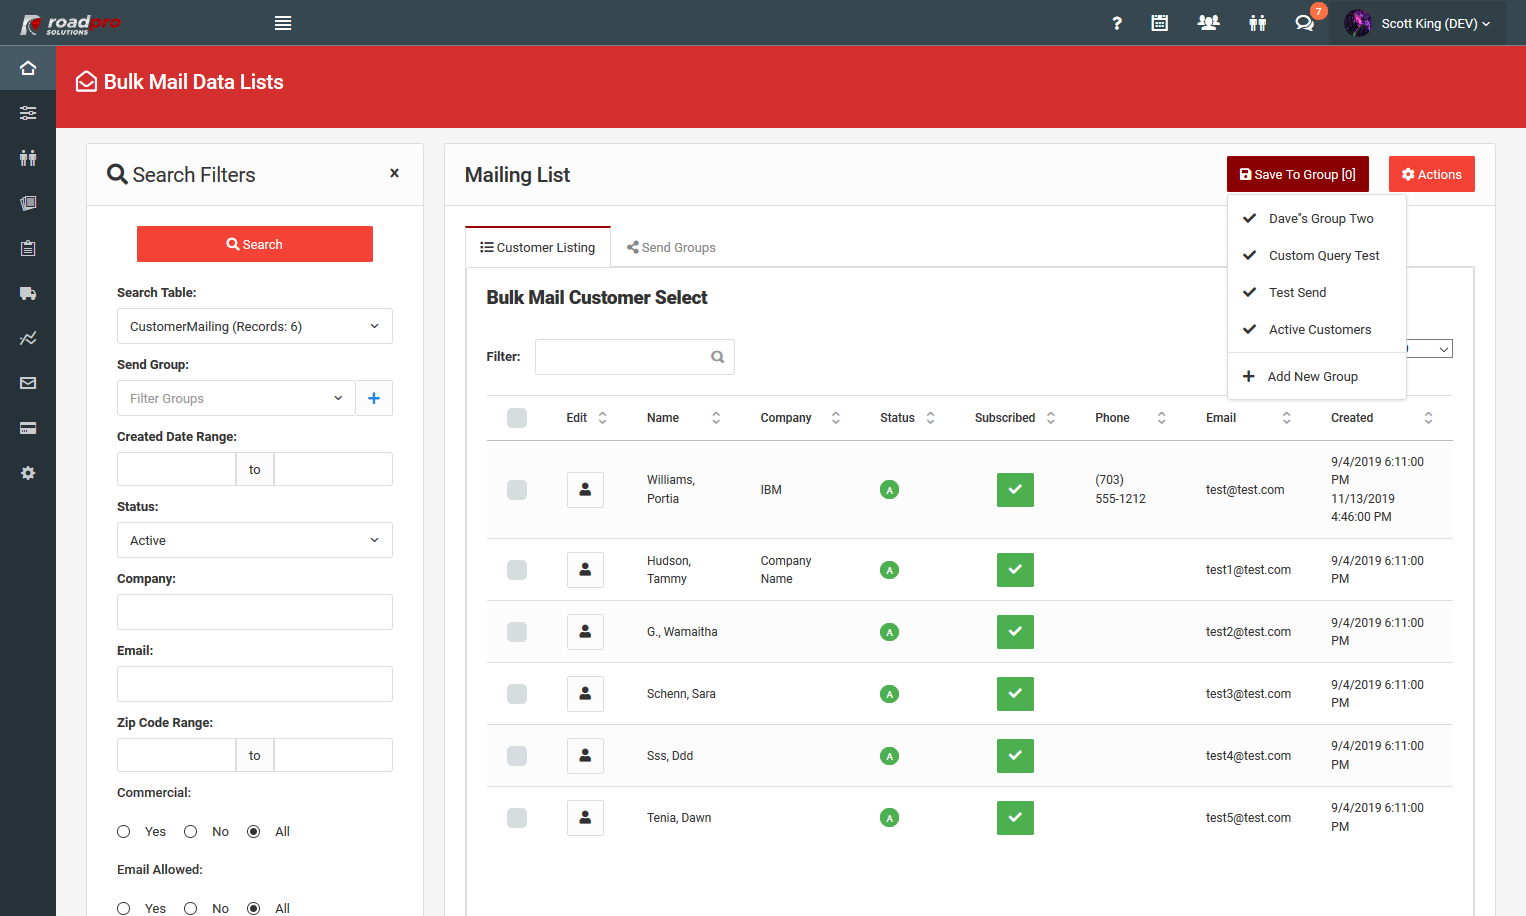Switch to Customer Listing tab

tap(538, 247)
